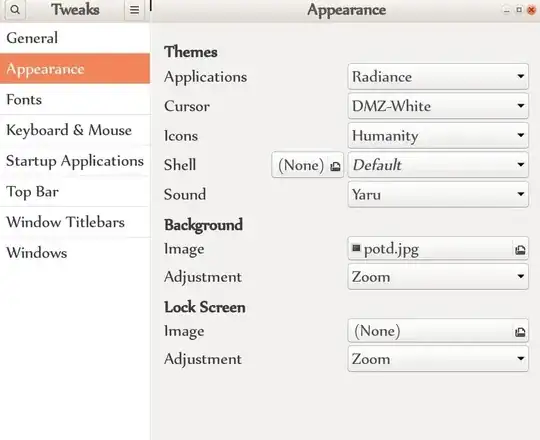Open the hamburger menu next to Tweaks
Viewport: 540px width, 440px height.
[x=134, y=10]
